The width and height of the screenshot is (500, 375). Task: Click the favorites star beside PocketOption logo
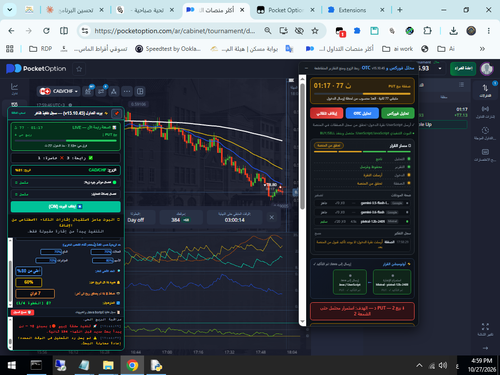[x=79, y=69]
